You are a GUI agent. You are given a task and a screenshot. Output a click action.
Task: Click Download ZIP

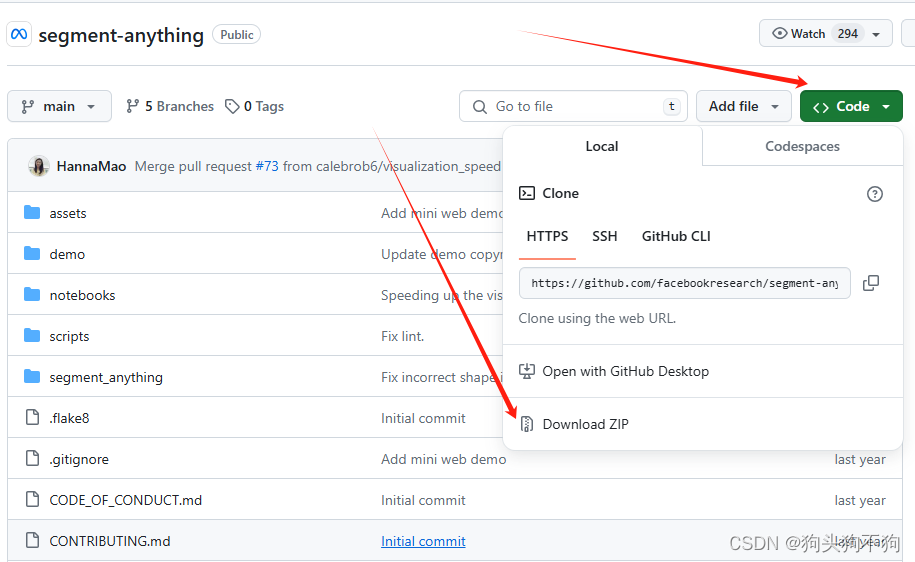point(585,424)
